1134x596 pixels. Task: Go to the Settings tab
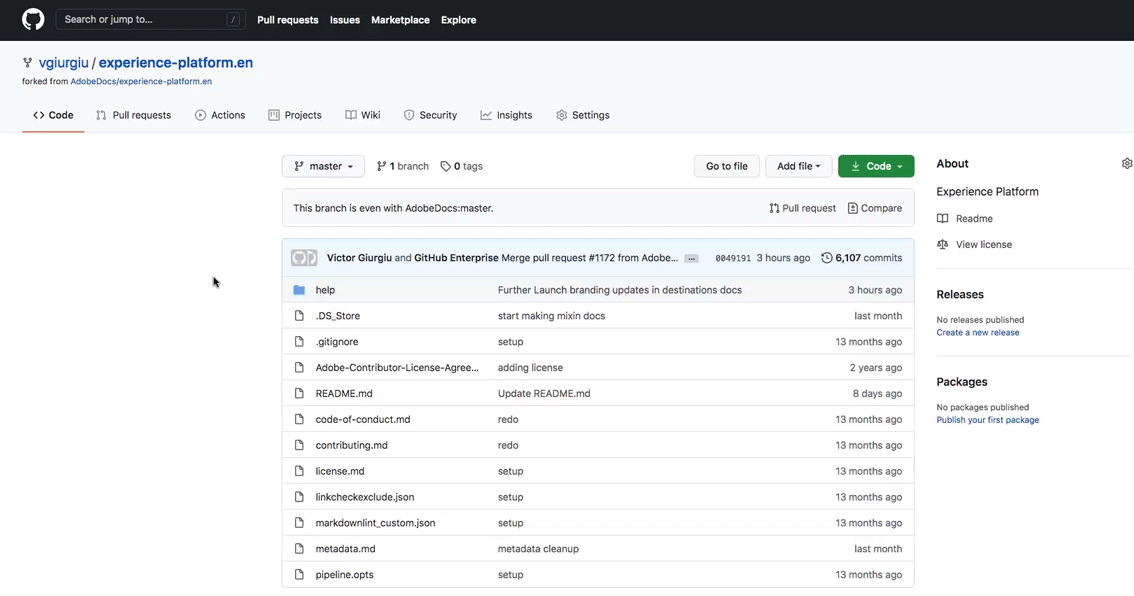pos(583,115)
